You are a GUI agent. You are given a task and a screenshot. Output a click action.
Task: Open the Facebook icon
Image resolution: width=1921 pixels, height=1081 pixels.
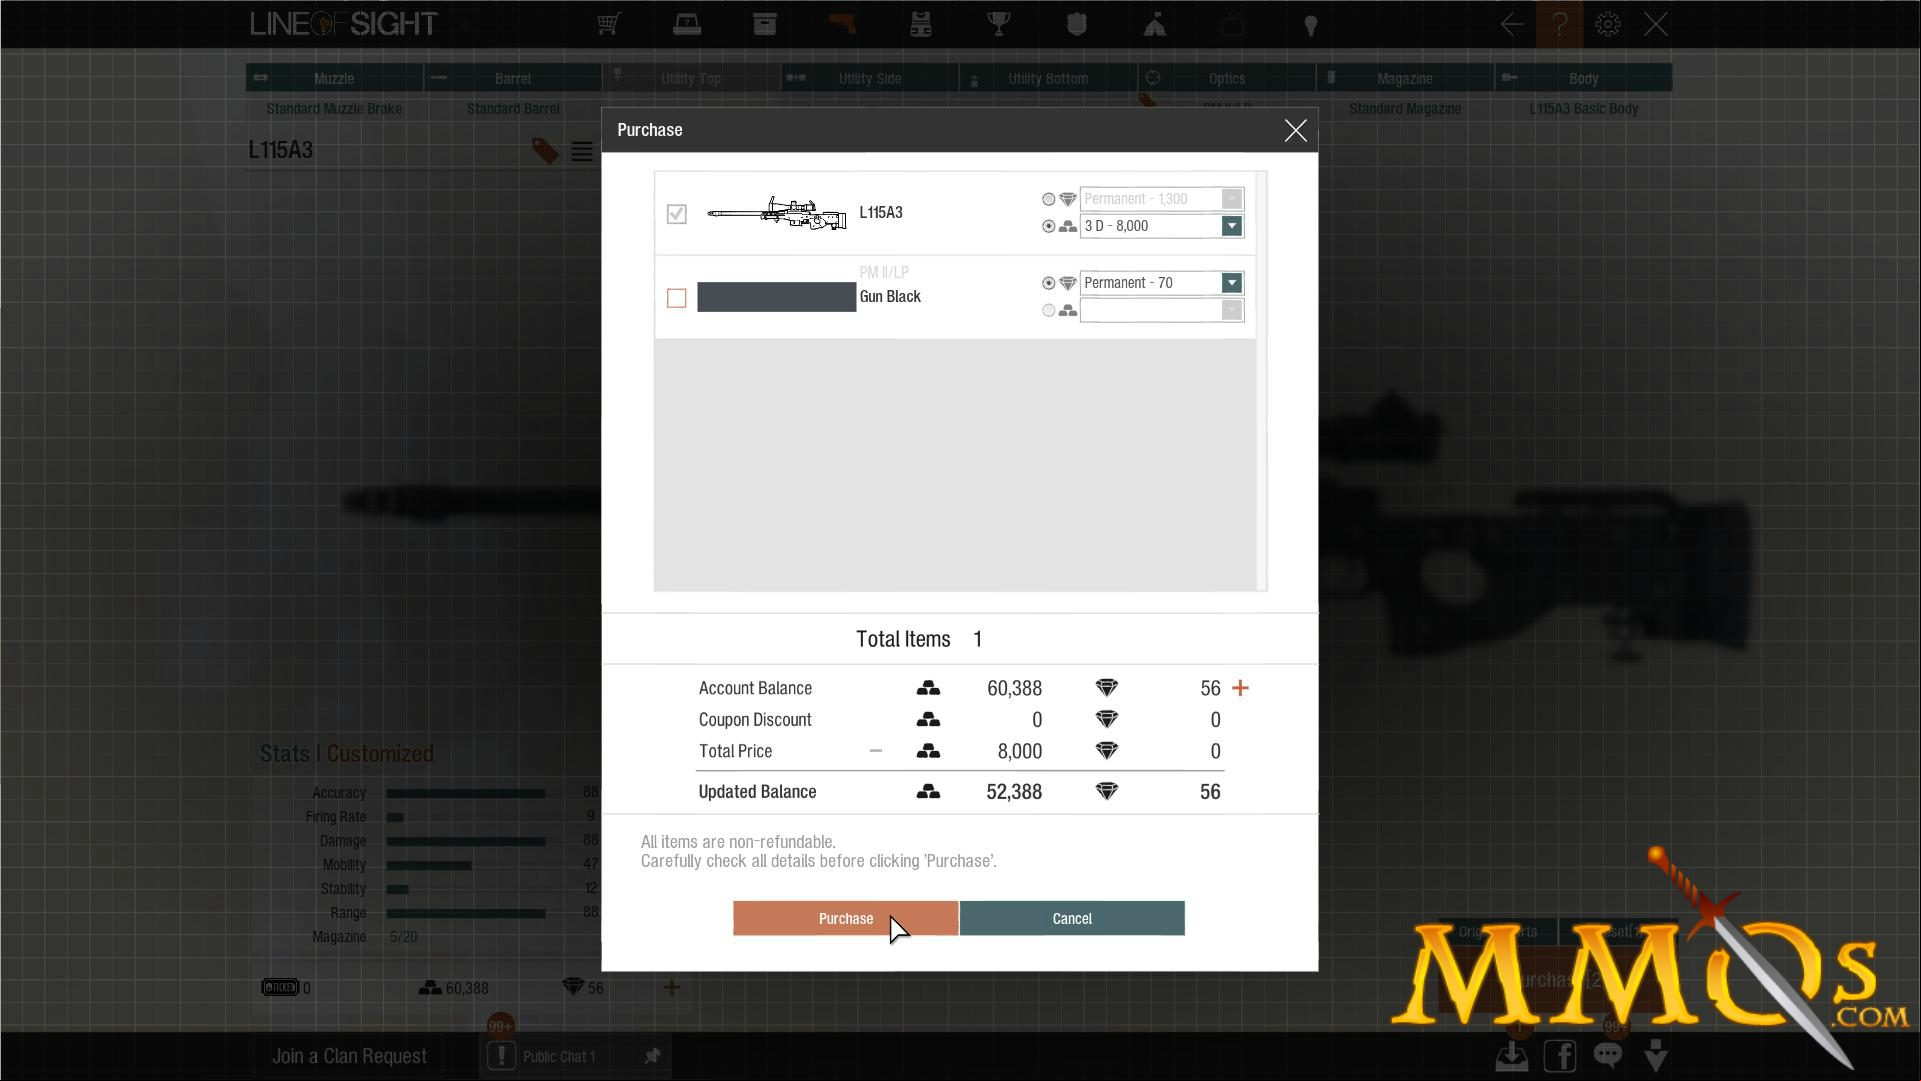pos(1560,1055)
